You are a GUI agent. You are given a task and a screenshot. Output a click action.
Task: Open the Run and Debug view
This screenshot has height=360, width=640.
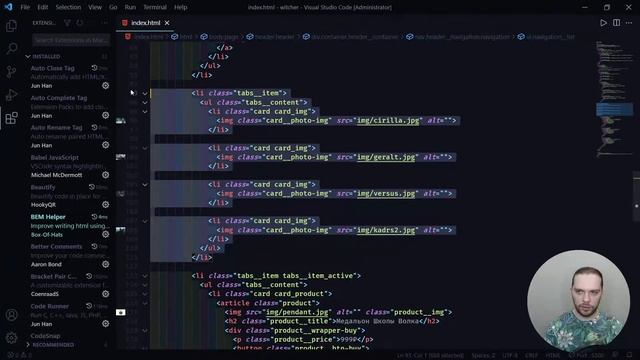(11, 95)
